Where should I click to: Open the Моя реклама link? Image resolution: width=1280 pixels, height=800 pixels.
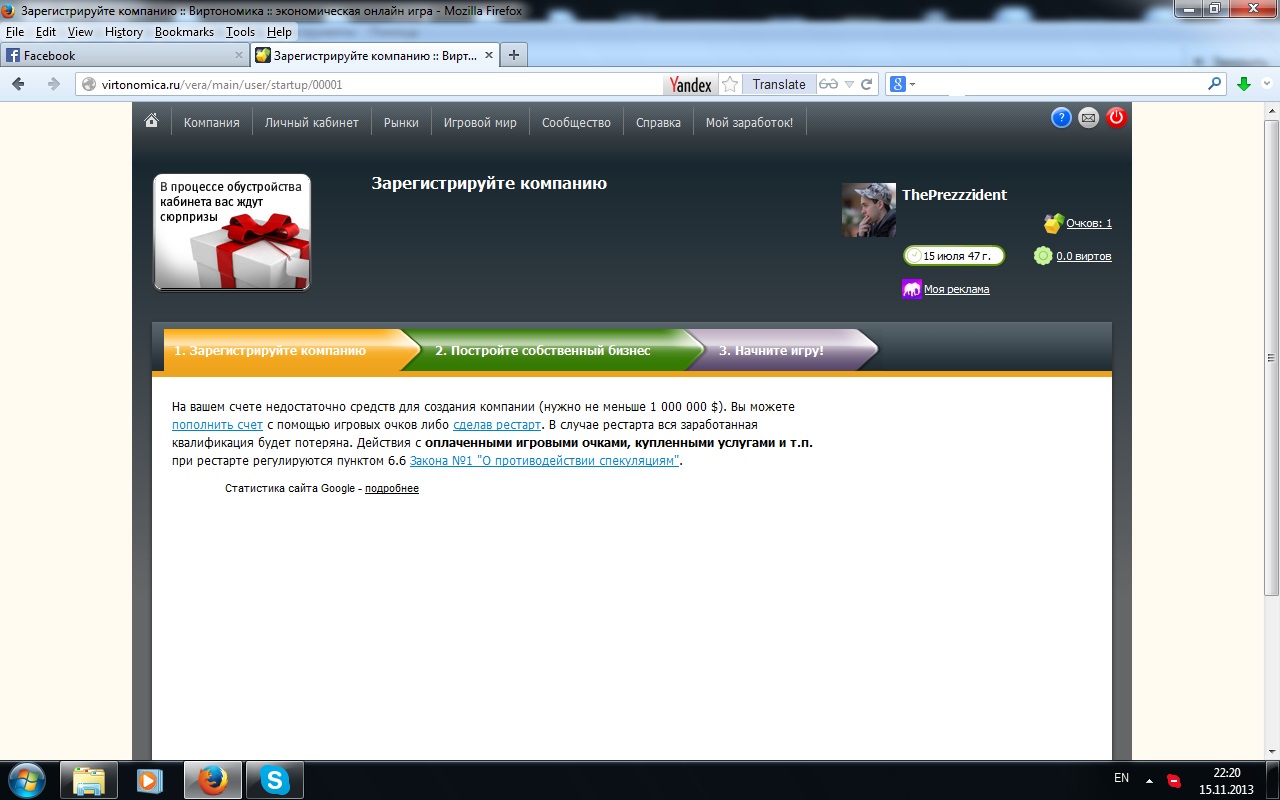pos(957,290)
